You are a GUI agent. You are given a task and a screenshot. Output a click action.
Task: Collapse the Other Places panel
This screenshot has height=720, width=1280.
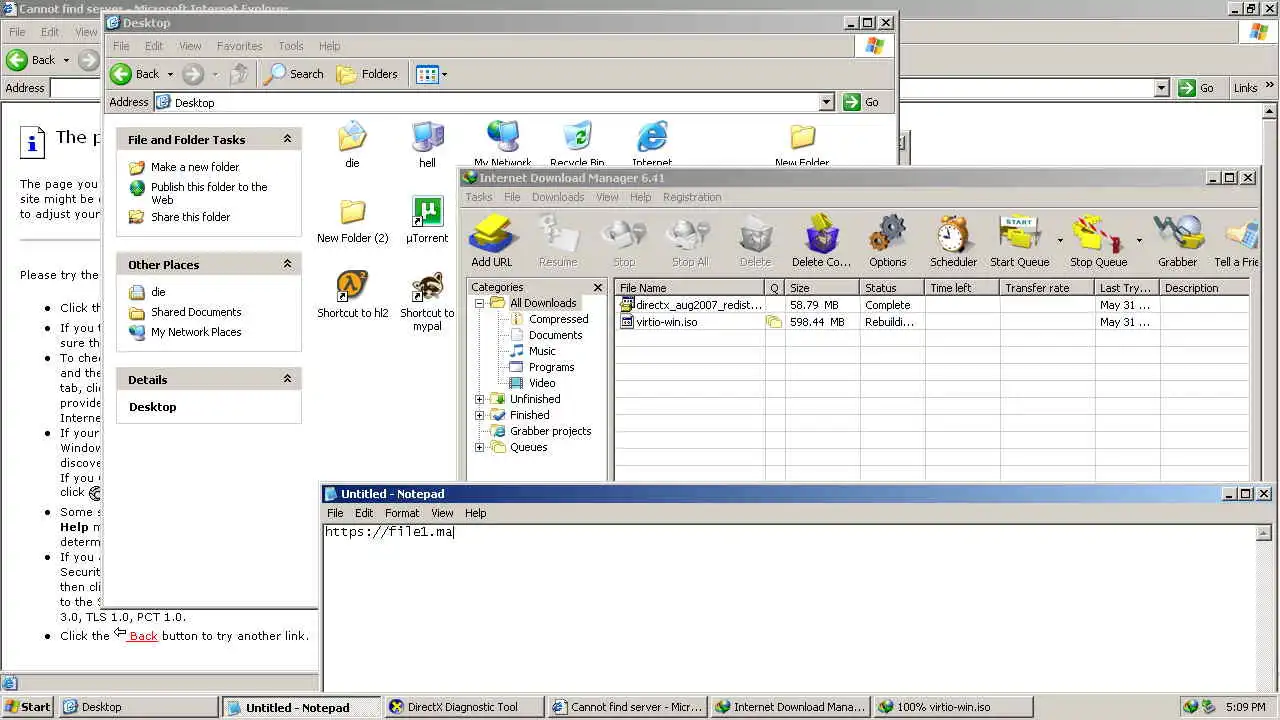287,264
